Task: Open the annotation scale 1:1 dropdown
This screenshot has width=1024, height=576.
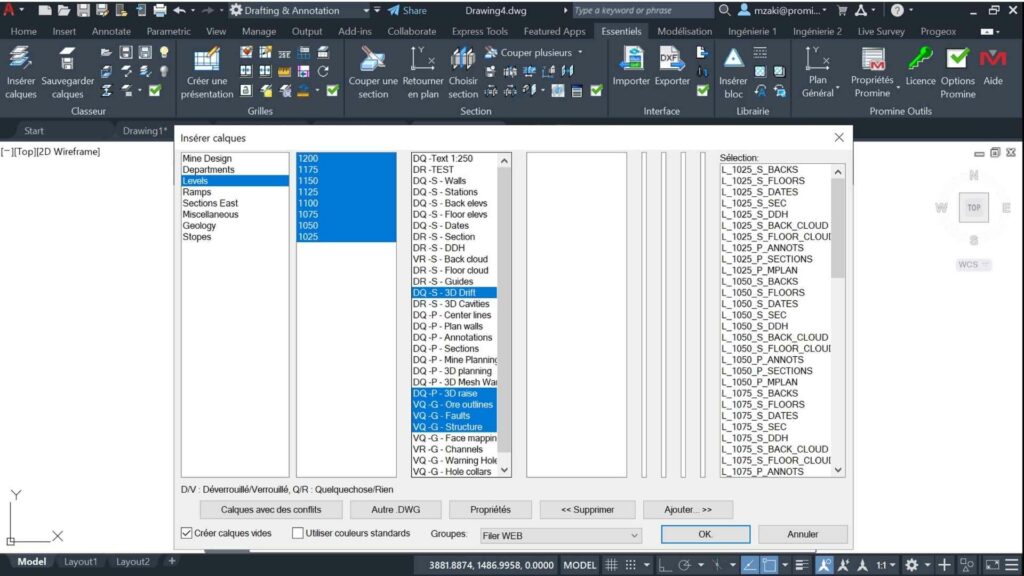Action: tap(885, 565)
